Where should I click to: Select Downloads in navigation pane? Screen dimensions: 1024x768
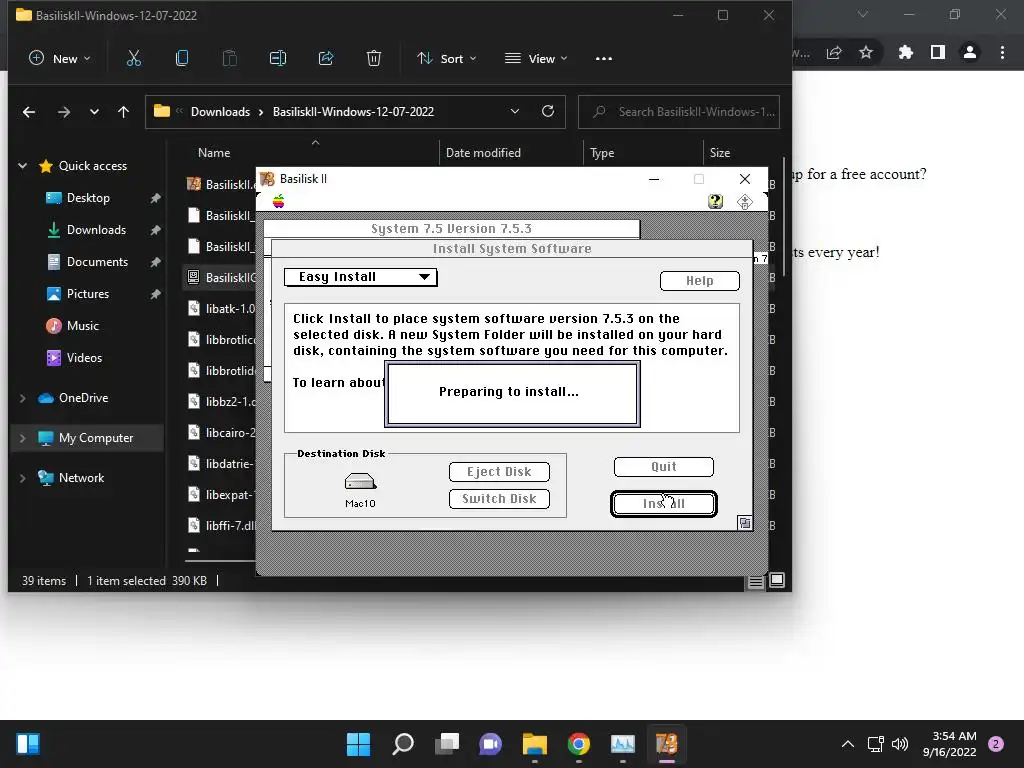pos(96,230)
